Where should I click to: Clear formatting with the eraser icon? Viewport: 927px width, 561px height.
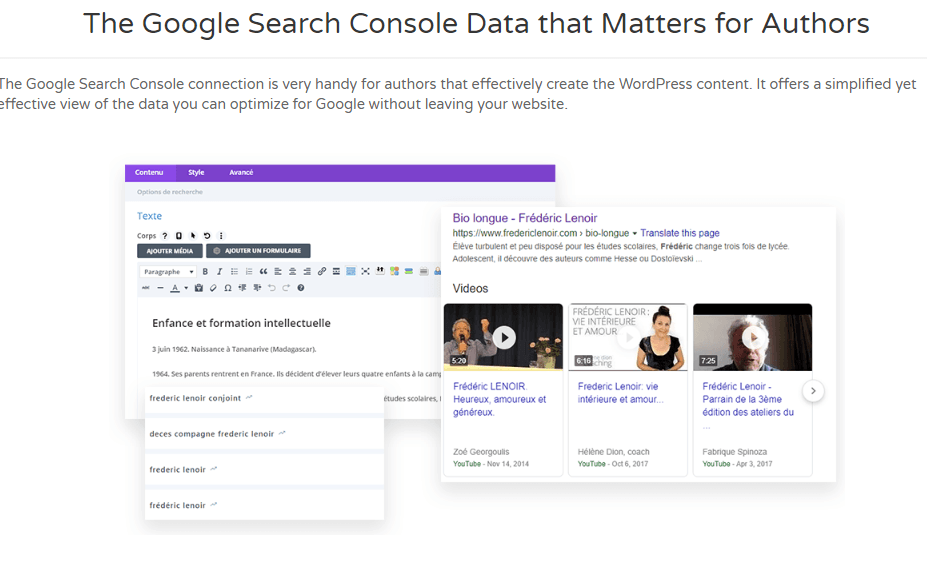coord(213,288)
